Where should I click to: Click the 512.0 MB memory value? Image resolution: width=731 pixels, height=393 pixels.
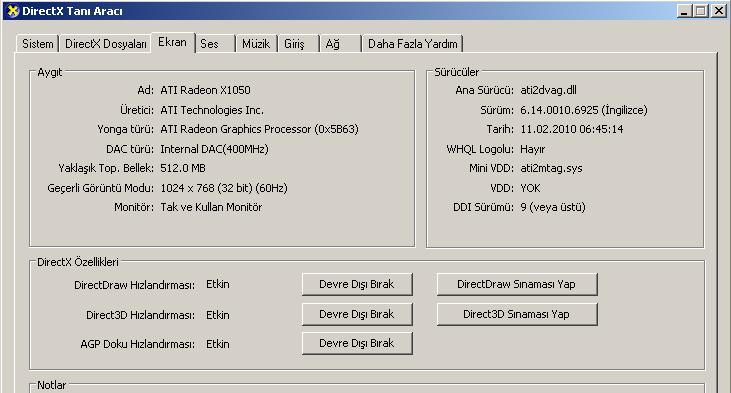tap(183, 168)
